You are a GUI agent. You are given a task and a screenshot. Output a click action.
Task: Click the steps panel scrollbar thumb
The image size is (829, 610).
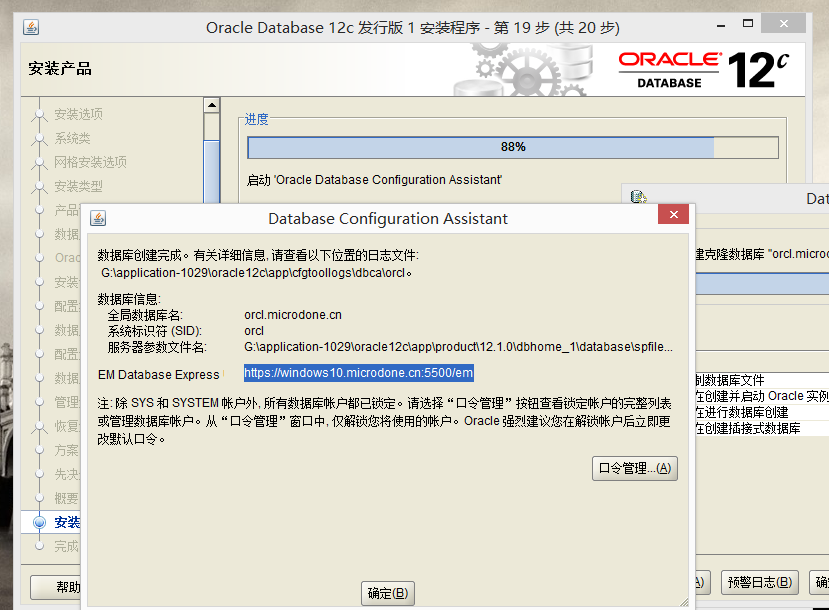click(x=211, y=172)
